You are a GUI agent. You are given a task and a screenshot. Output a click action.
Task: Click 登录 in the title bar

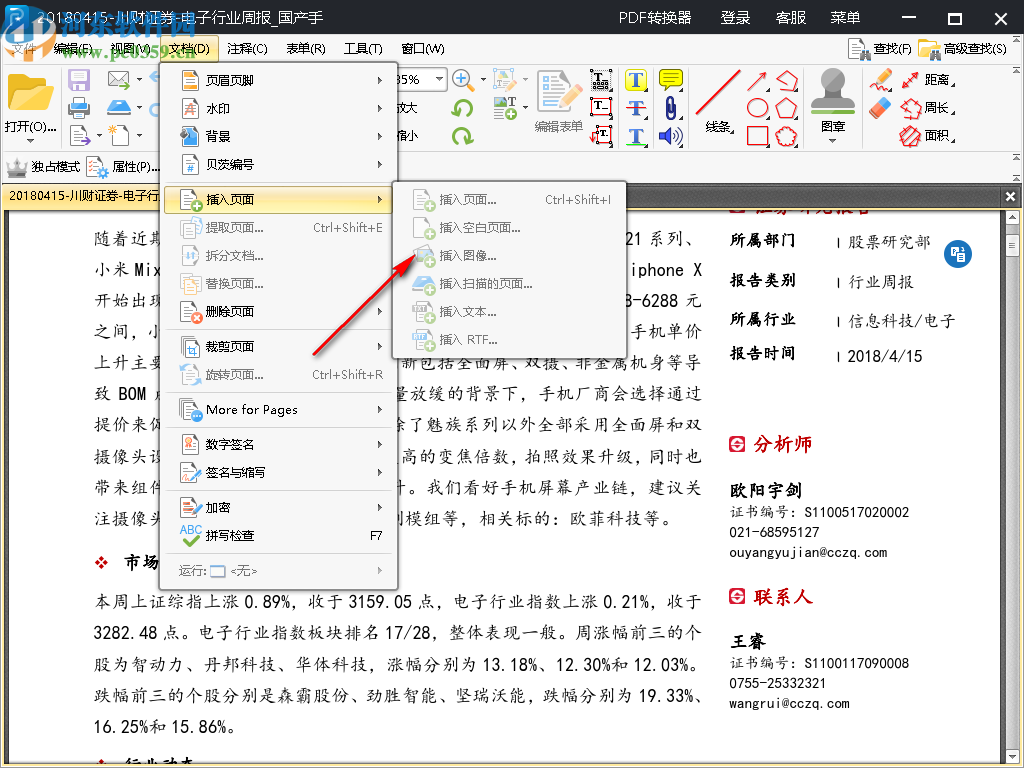coord(735,18)
